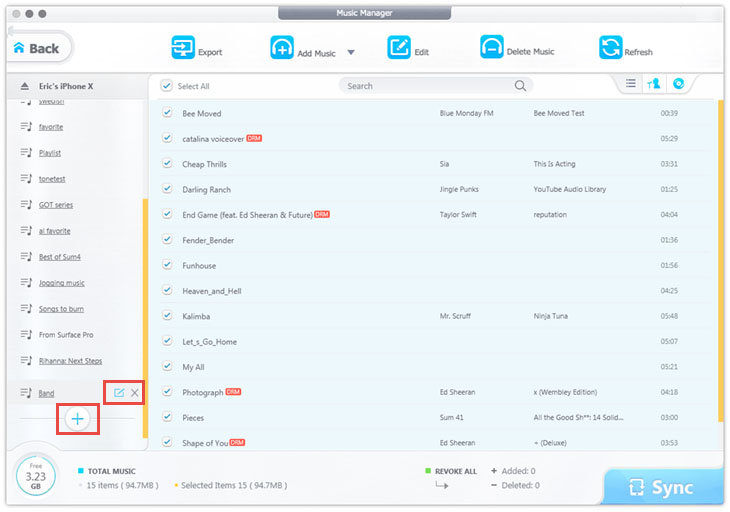Go Back to the home screen
The height and width of the screenshot is (512, 730).
click(40, 48)
